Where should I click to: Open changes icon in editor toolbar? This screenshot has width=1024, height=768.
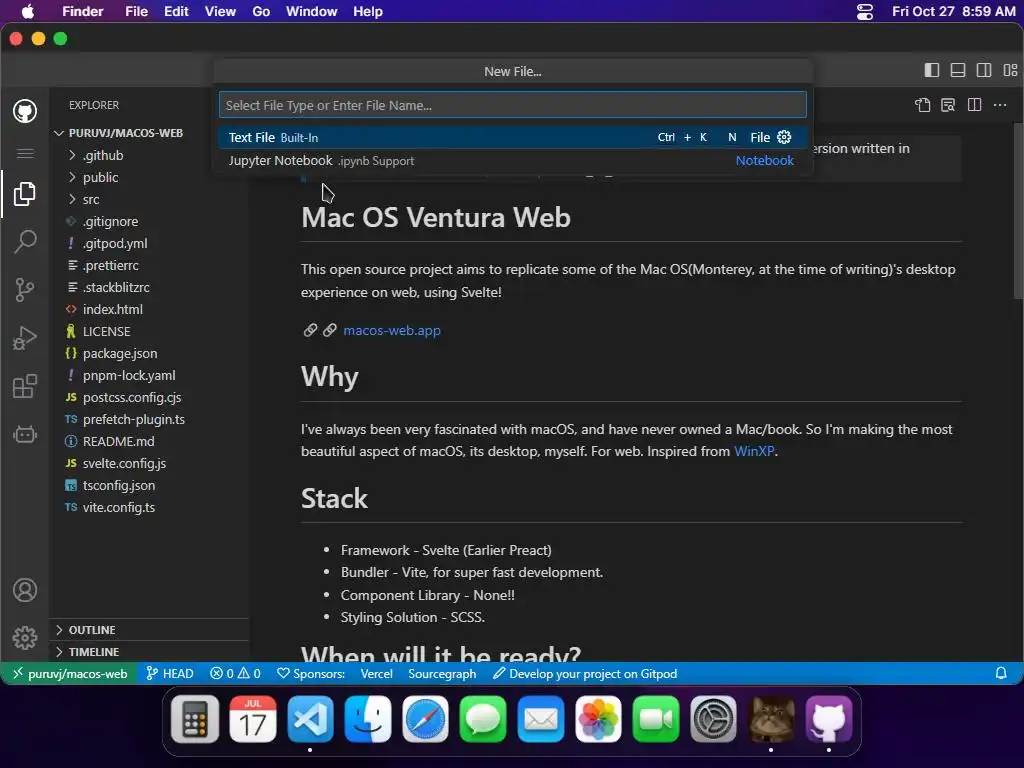922,105
